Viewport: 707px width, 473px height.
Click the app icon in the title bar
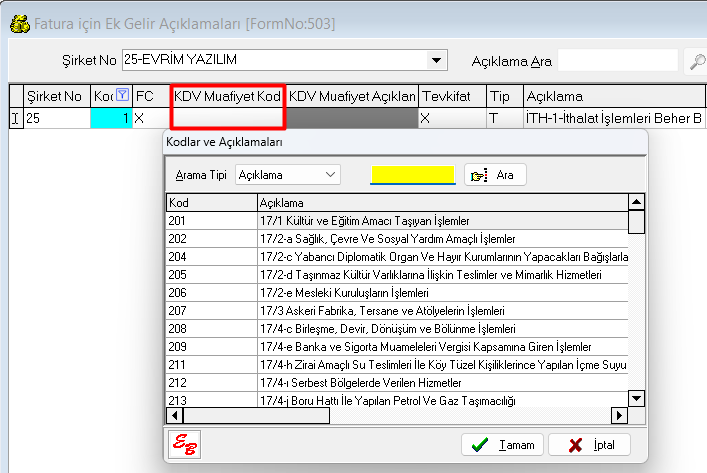click(17, 21)
